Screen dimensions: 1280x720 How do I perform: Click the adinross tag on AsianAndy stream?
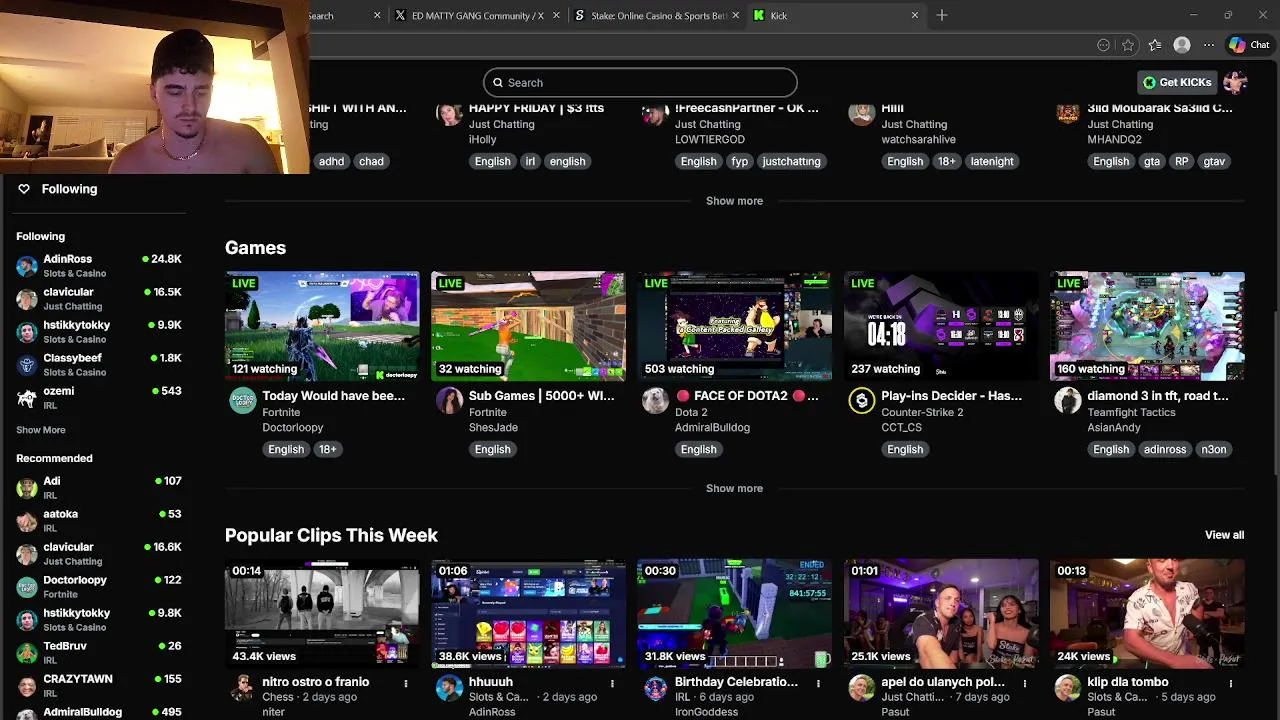click(x=1165, y=449)
